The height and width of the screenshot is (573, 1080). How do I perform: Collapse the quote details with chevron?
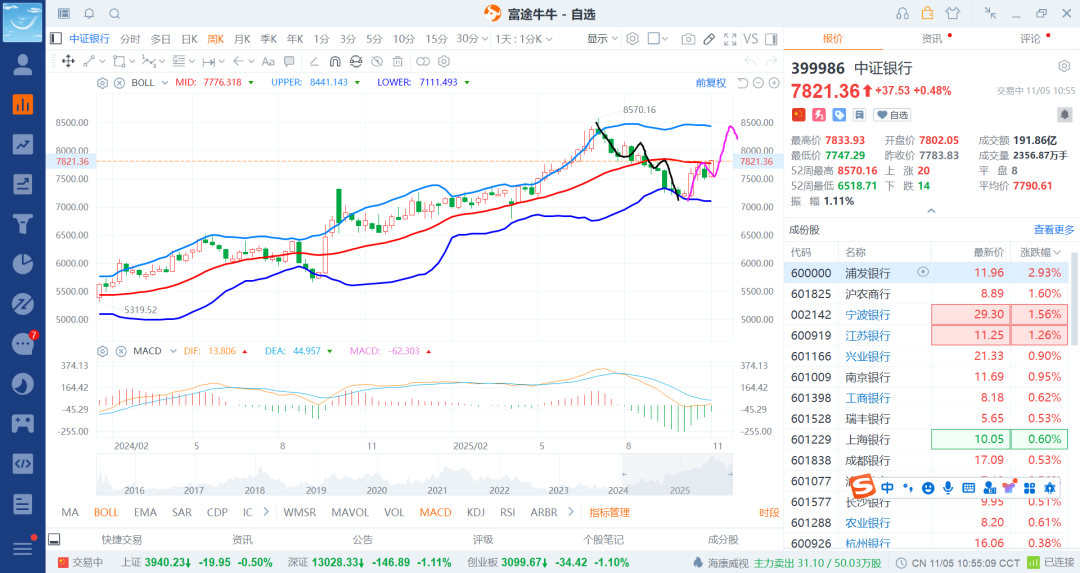pyautogui.click(x=931, y=211)
